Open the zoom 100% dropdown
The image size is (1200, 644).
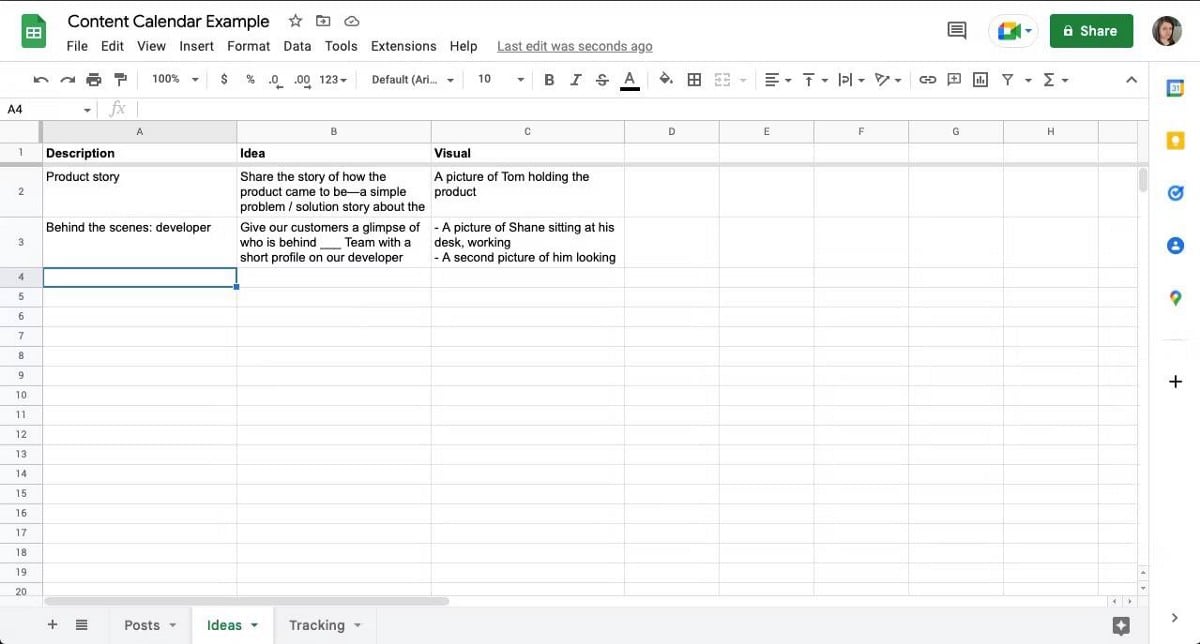[175, 80]
